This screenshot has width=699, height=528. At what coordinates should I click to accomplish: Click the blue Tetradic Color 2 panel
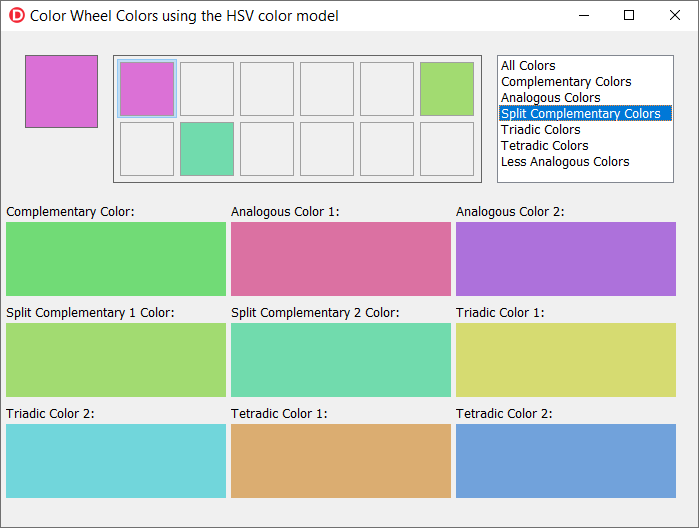(566, 461)
